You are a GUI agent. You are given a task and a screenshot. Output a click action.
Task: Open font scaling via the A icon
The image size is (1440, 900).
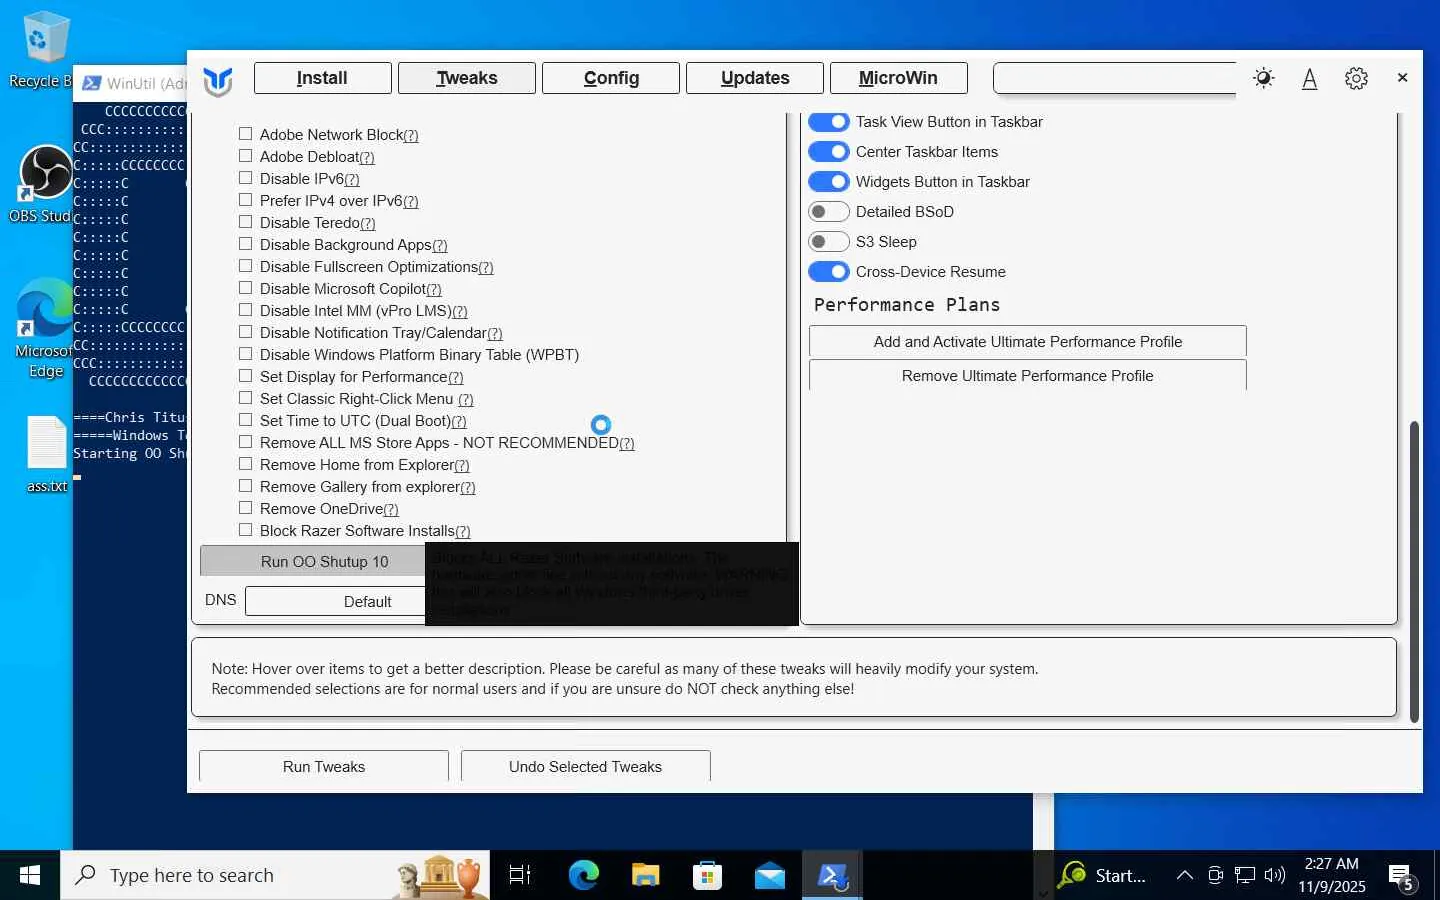coord(1309,78)
